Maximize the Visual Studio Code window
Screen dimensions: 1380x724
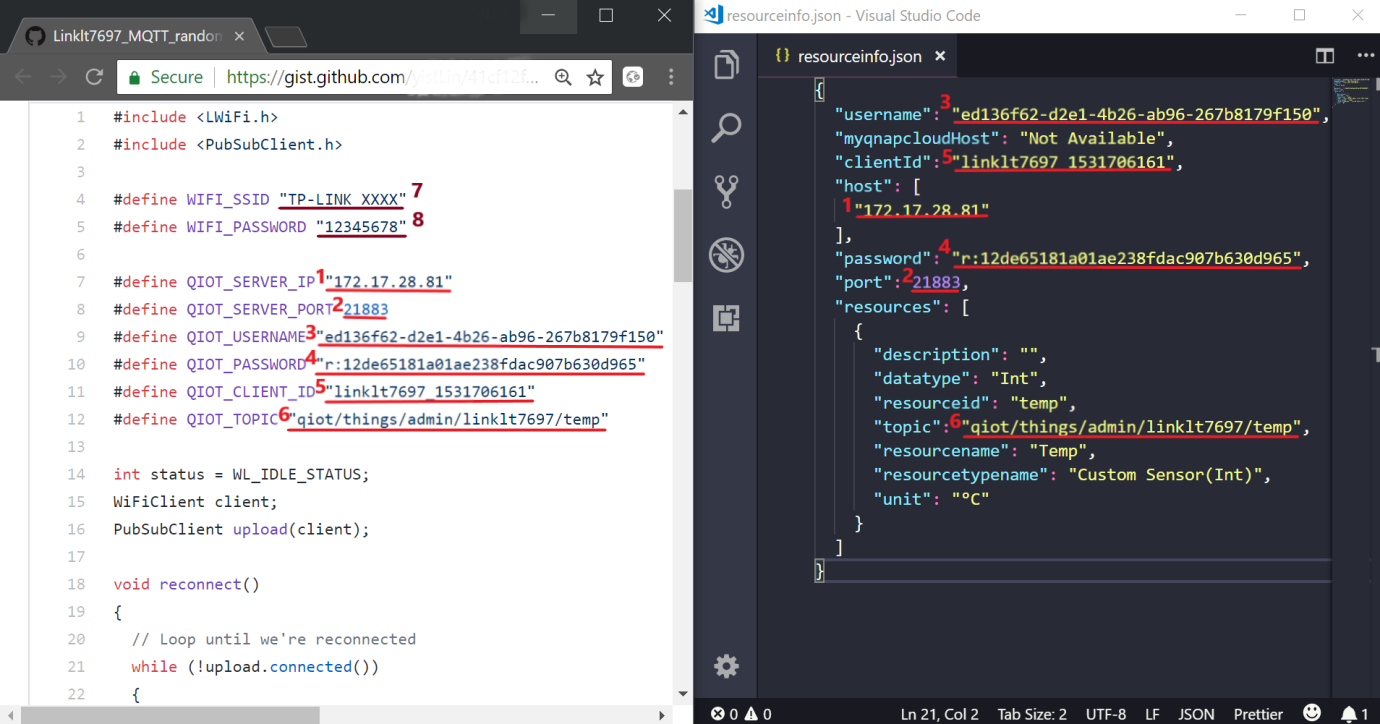1299,15
